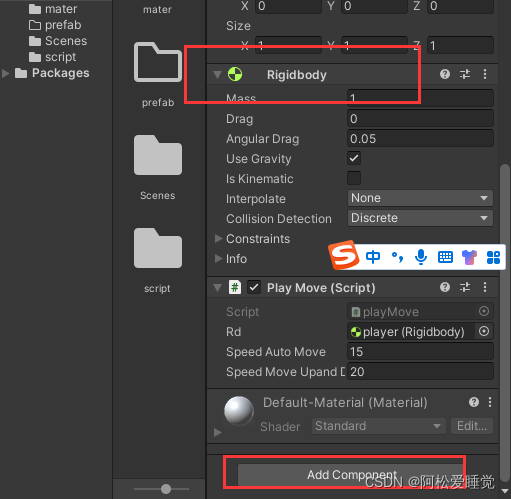Select script folder in project tree
The image size is (511, 499).
52,57
